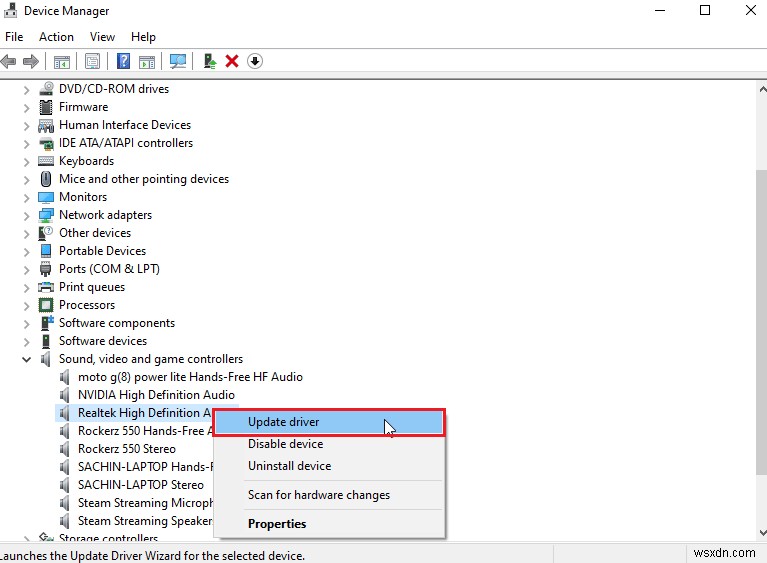Click the Ports (COM & LPT) icon
767x563 pixels.
pyautogui.click(x=46, y=269)
